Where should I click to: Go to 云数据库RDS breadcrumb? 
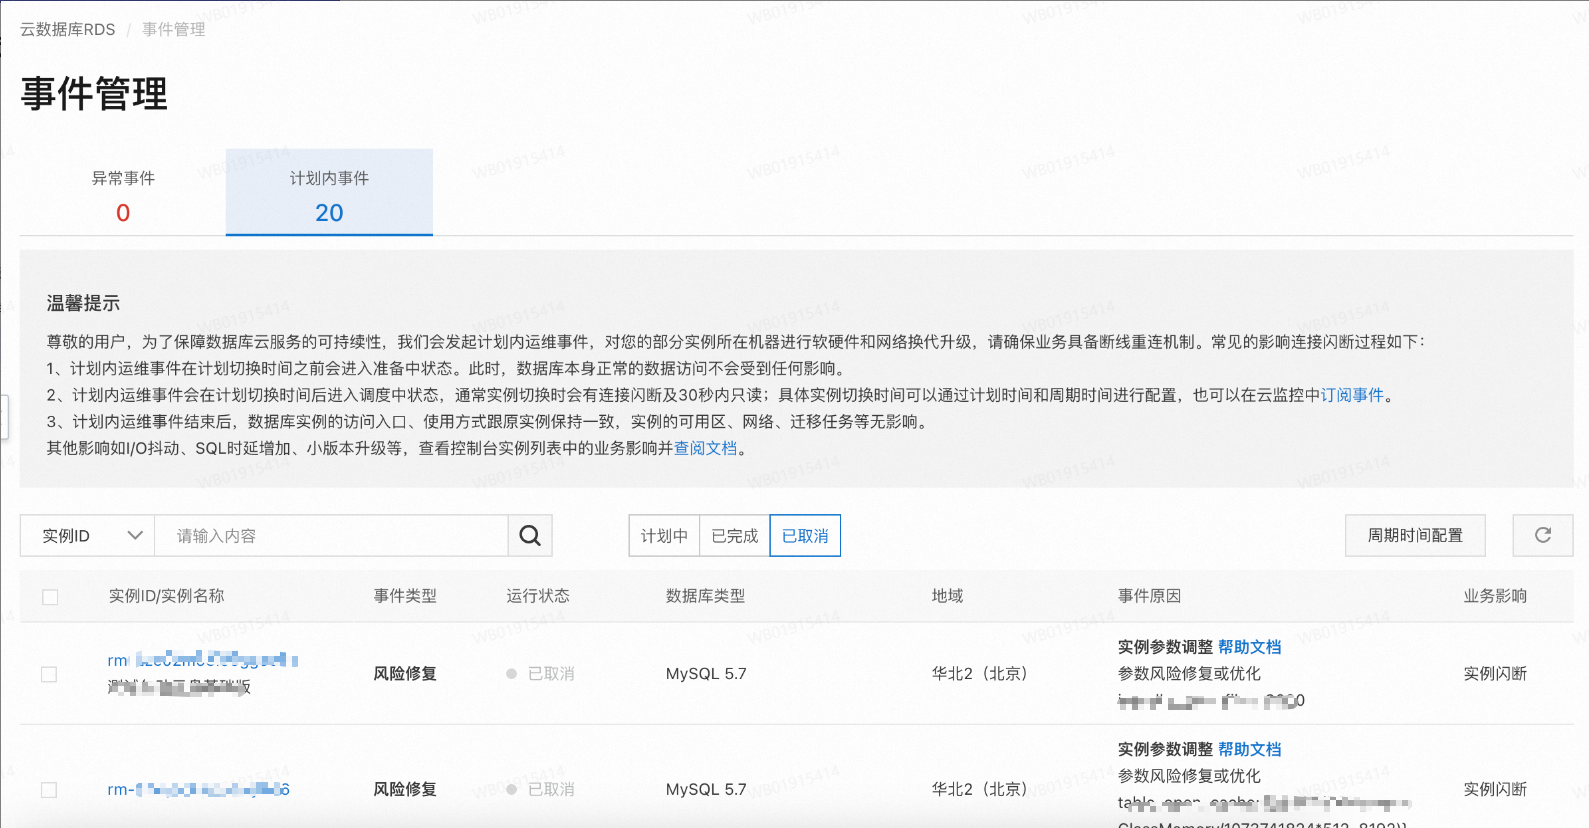(68, 30)
